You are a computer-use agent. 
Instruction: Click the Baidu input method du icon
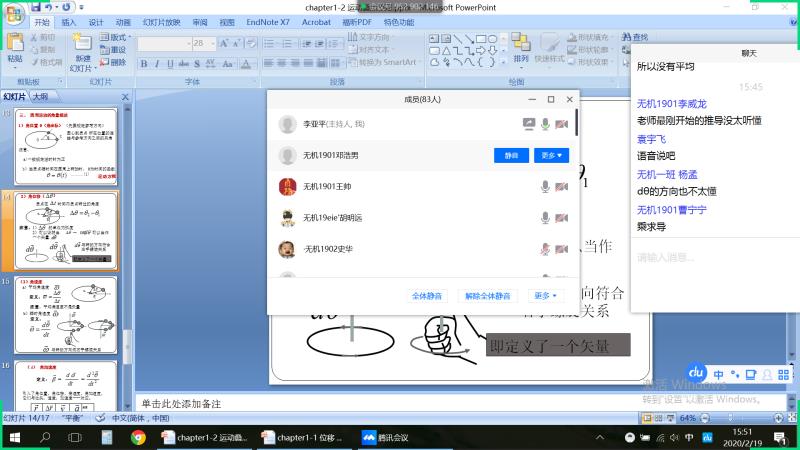click(696, 373)
